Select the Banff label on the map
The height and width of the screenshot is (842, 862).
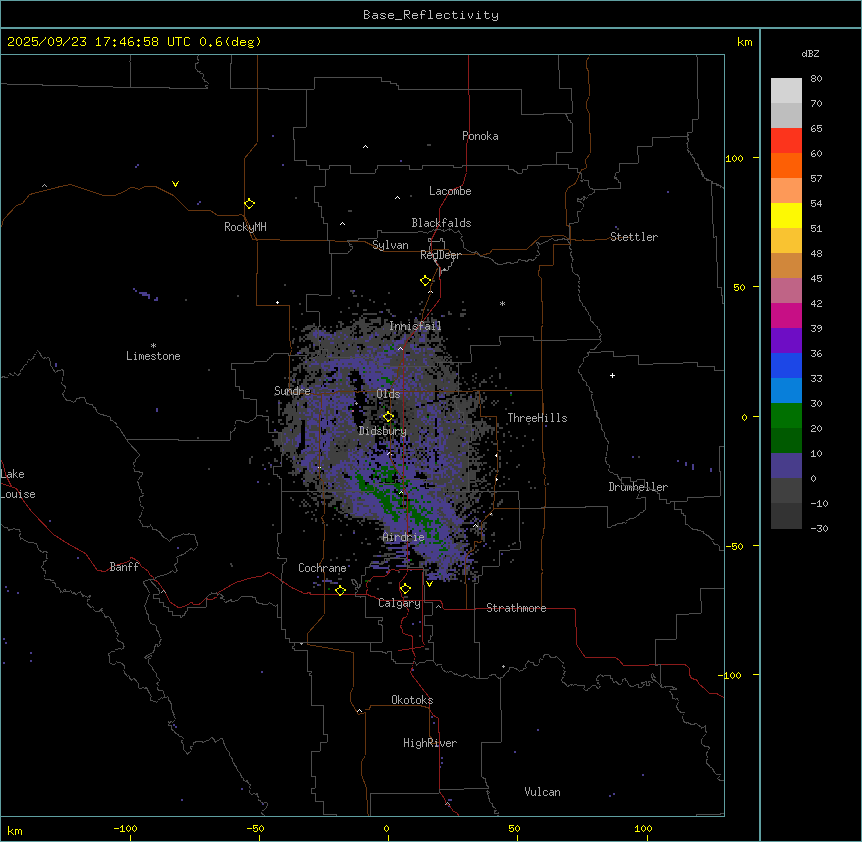(124, 567)
